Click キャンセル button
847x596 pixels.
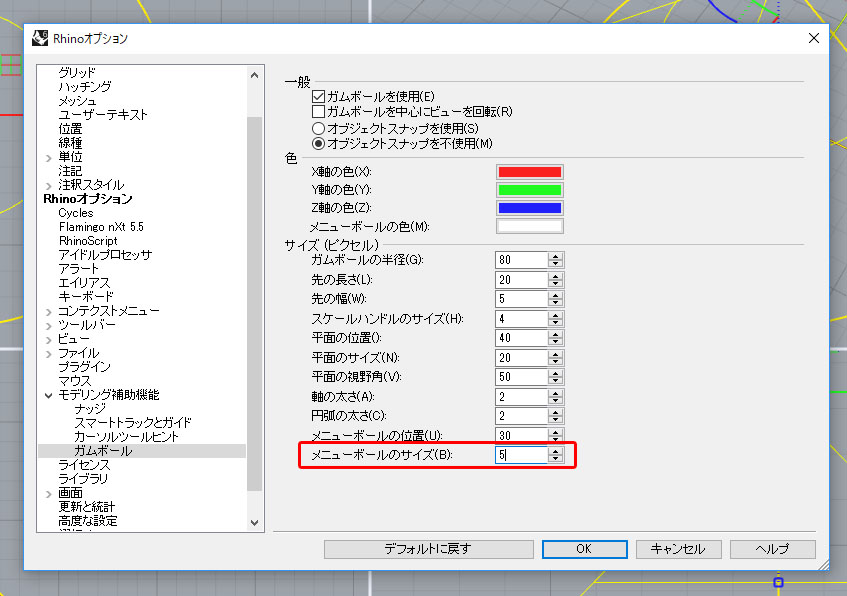tap(678, 549)
